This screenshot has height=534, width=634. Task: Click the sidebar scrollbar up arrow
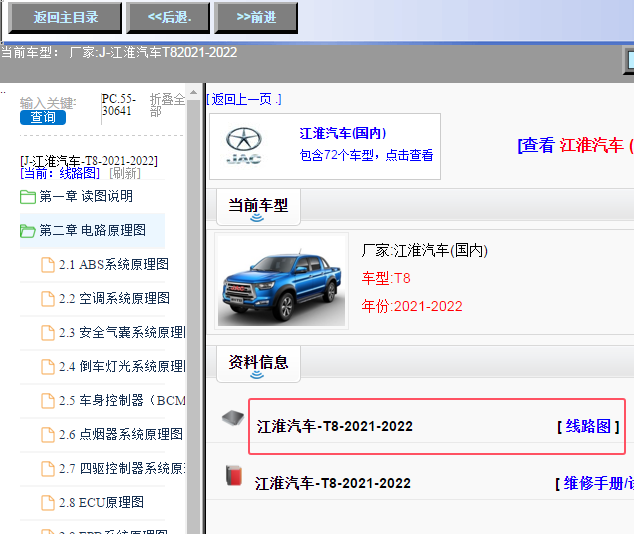coord(194,93)
